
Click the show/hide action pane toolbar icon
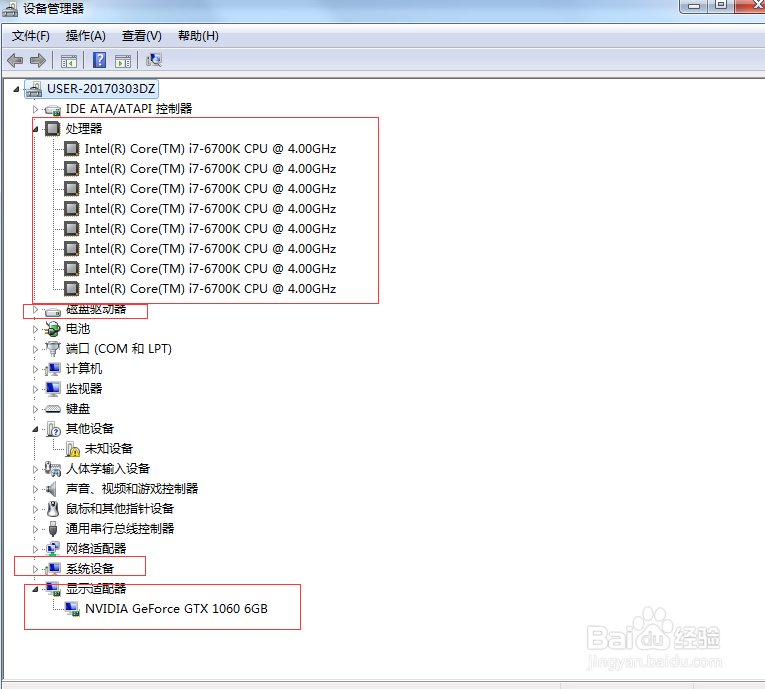coord(123,61)
